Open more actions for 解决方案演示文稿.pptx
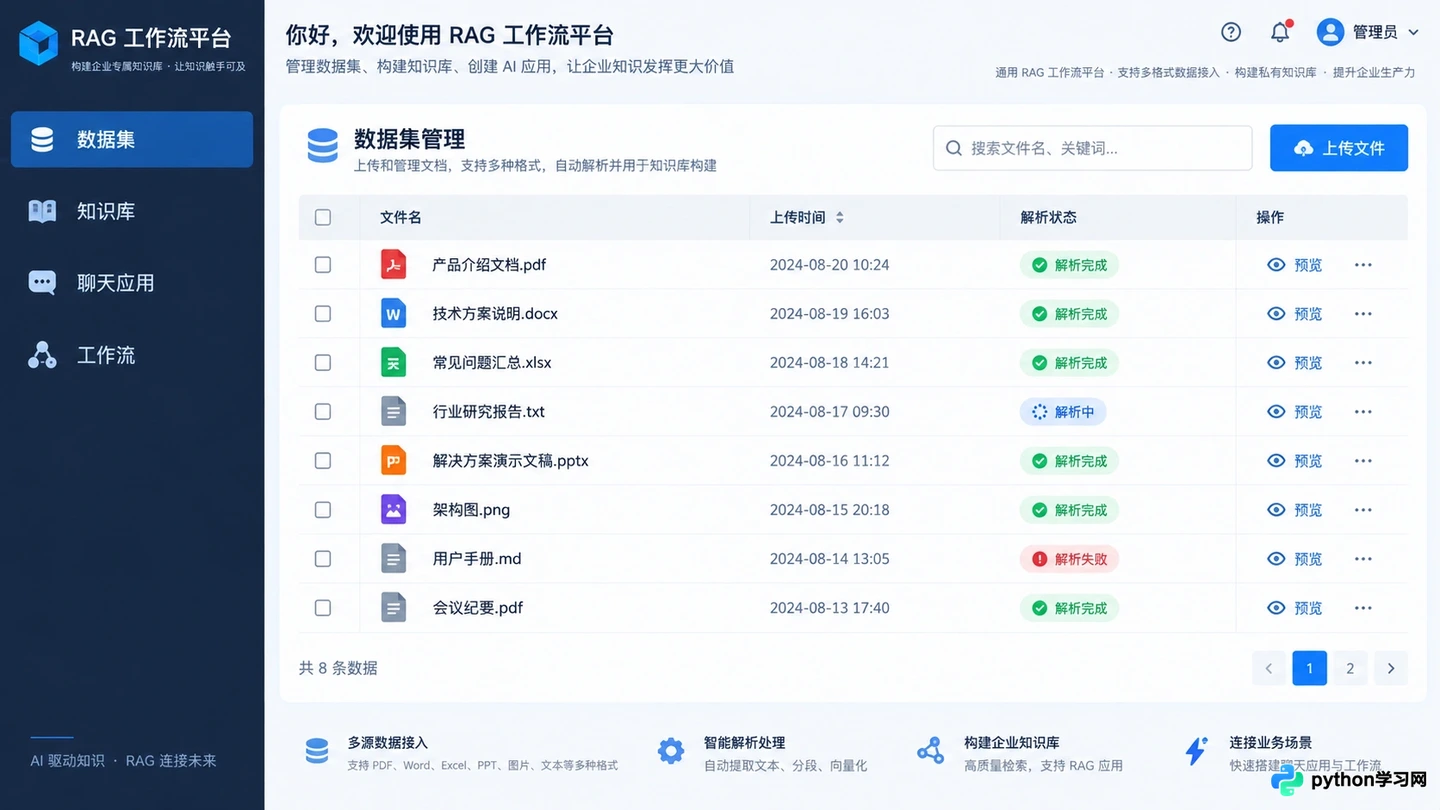The height and width of the screenshot is (810, 1440). [1363, 461]
